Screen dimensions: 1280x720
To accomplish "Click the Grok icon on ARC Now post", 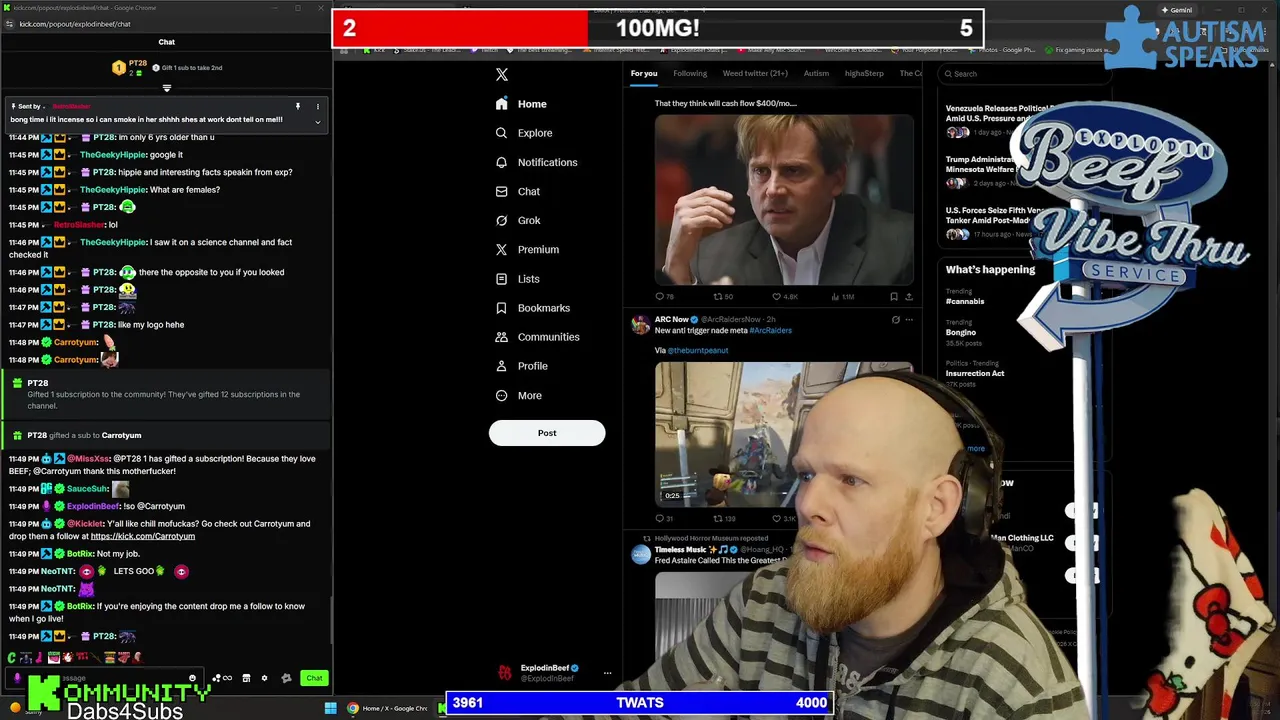I will [895, 320].
